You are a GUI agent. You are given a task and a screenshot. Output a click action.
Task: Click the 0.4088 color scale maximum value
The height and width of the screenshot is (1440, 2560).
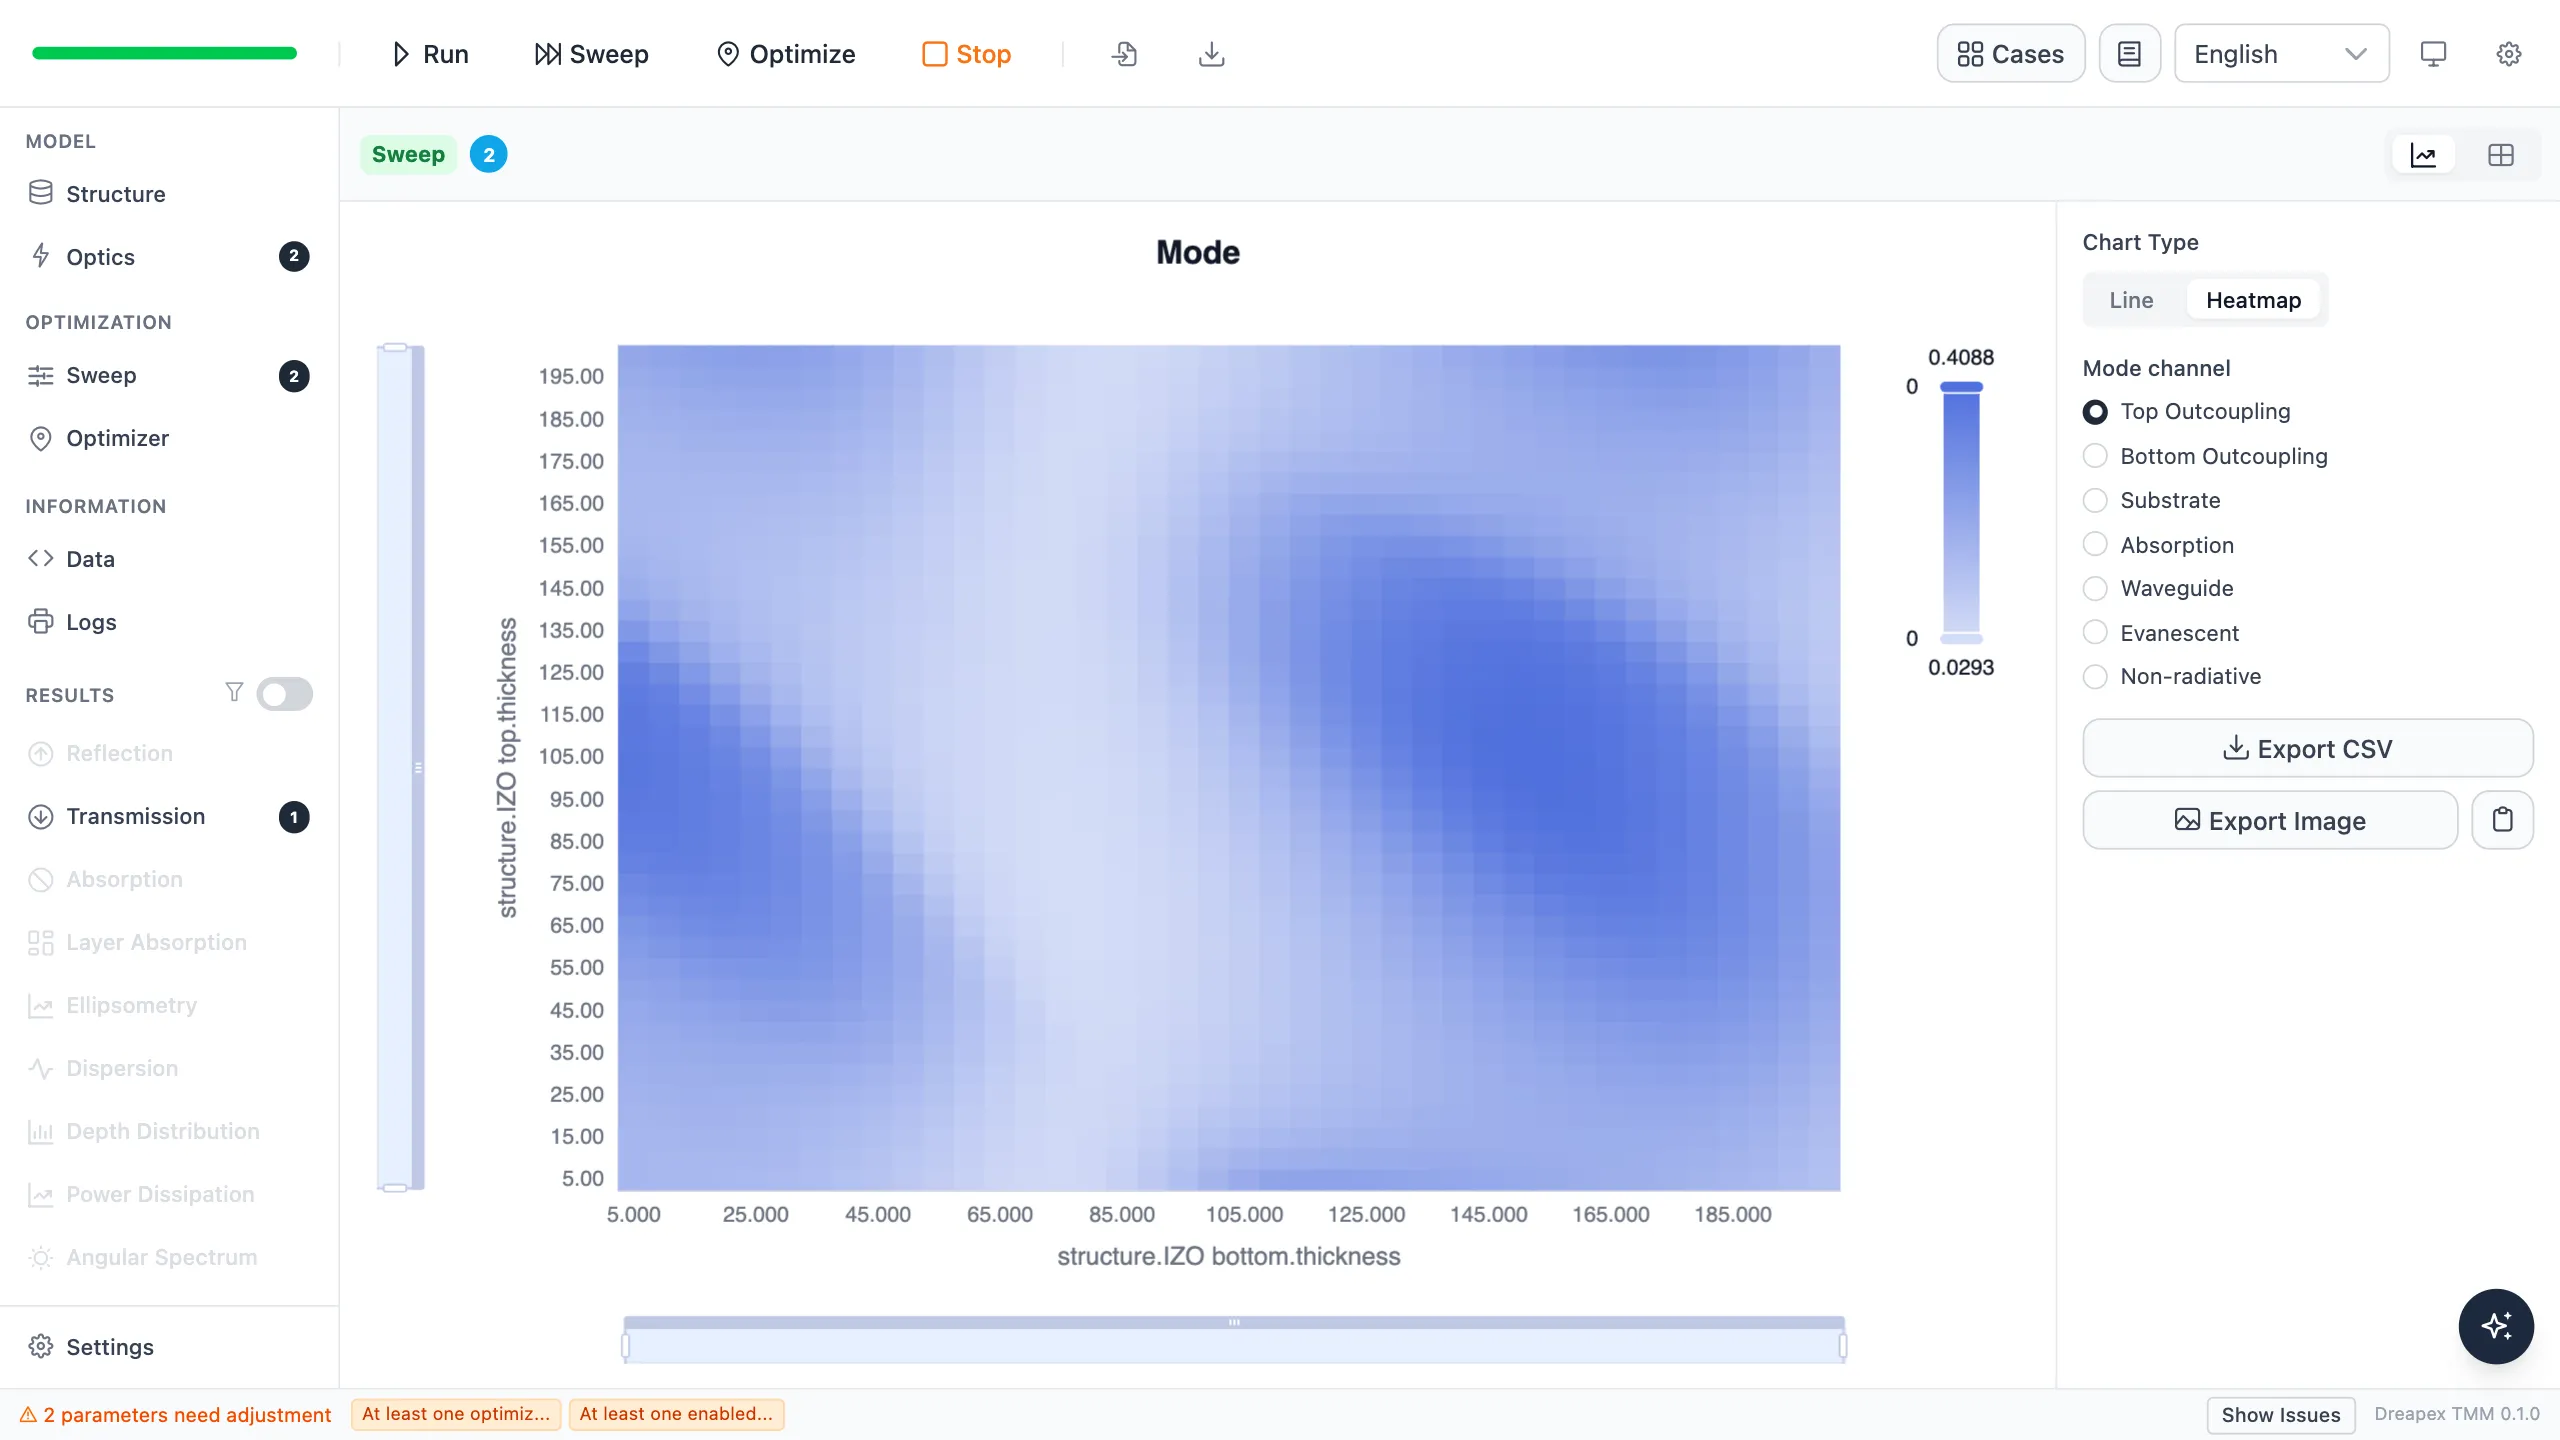[x=1960, y=357]
